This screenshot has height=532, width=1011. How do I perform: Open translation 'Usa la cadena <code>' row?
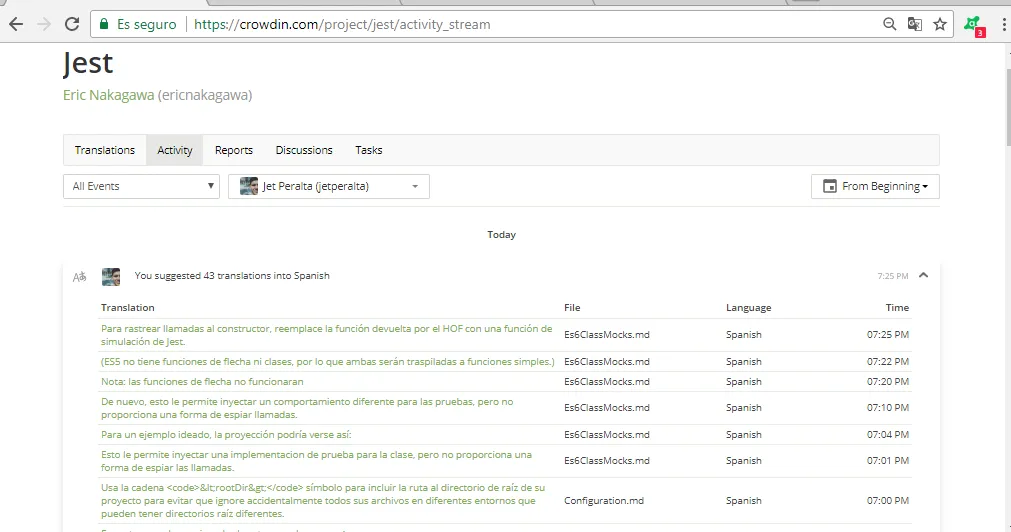(322, 500)
